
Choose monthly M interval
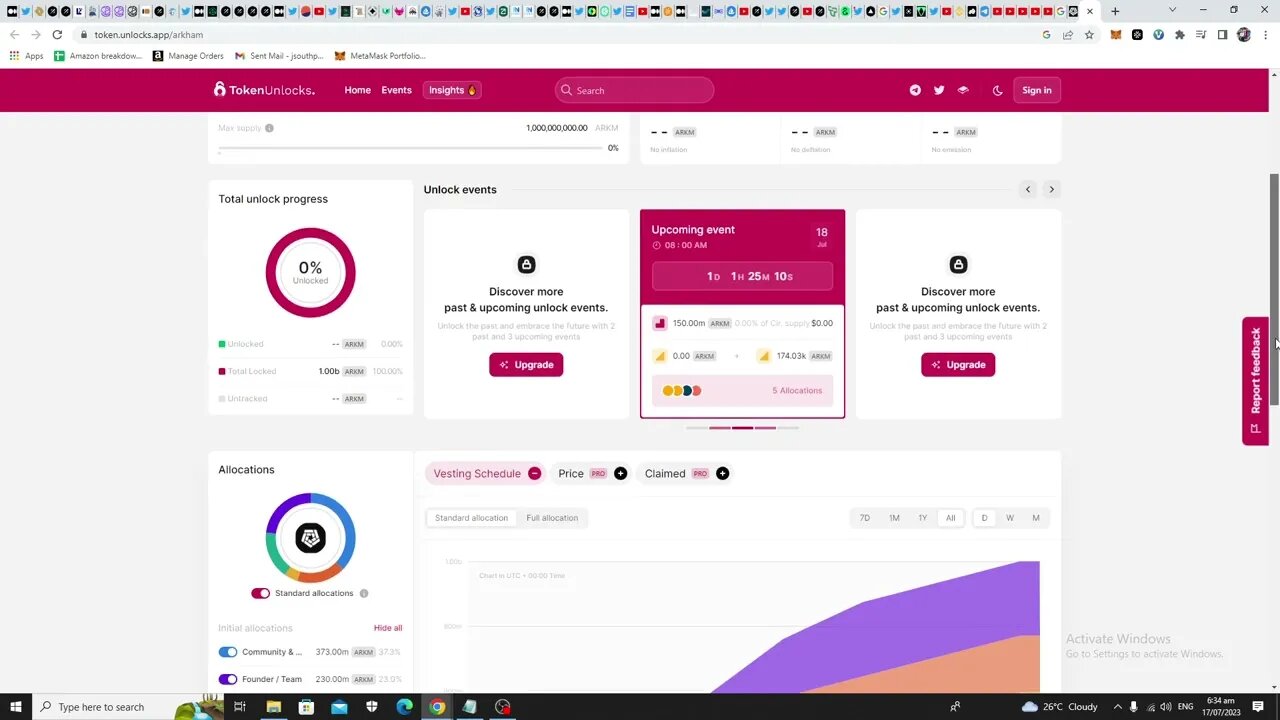pos(1036,518)
